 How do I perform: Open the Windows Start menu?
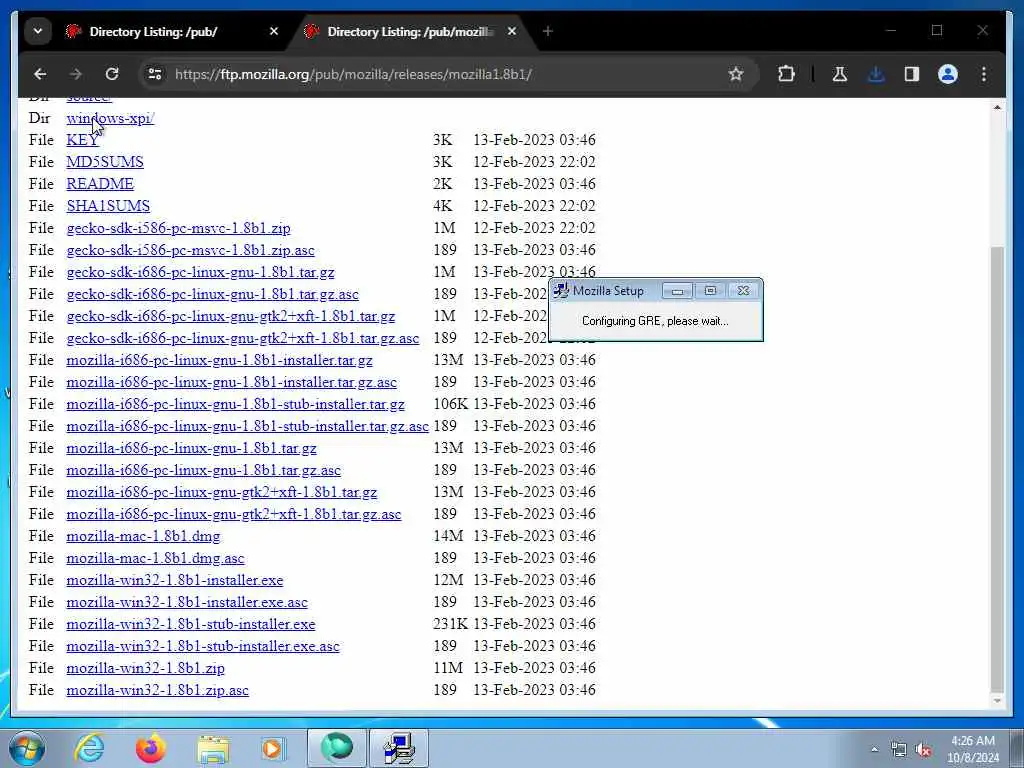click(26, 748)
